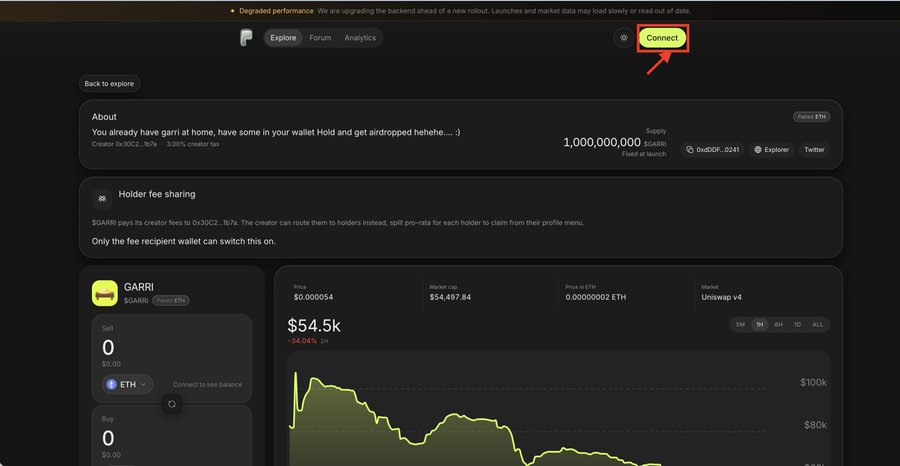This screenshot has width=900, height=466.
Task: Open the Explore tab
Action: tap(283, 38)
